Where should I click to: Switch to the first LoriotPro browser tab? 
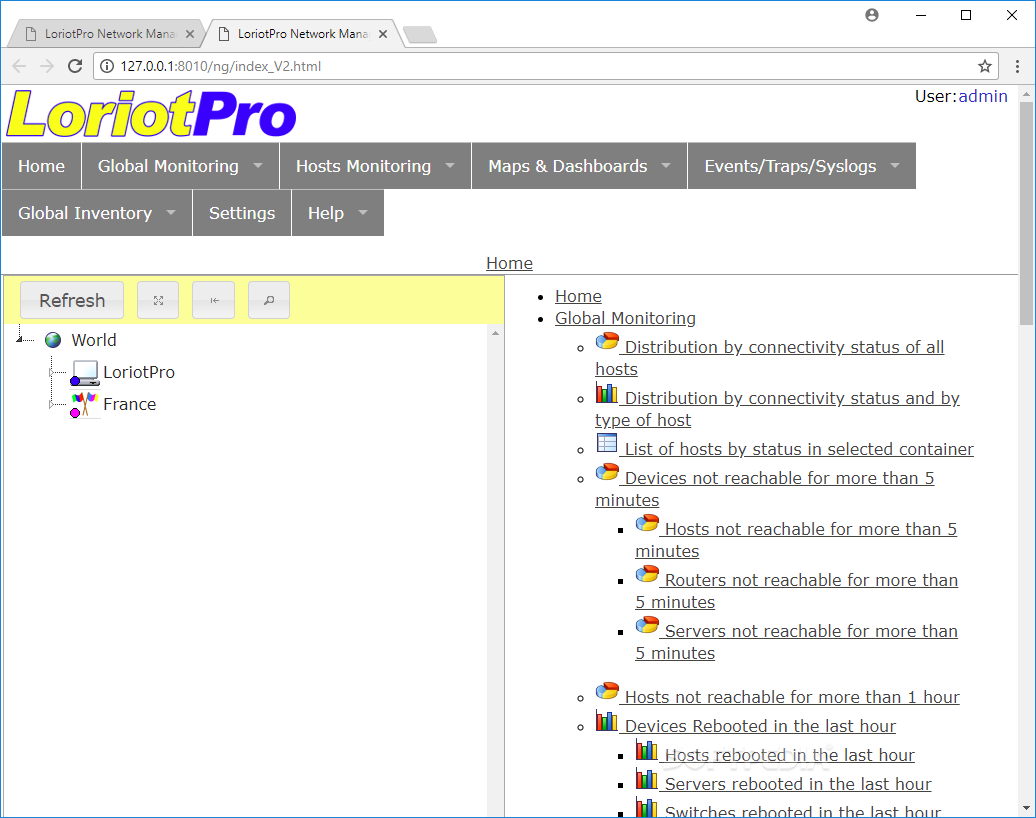pyautogui.click(x=109, y=34)
